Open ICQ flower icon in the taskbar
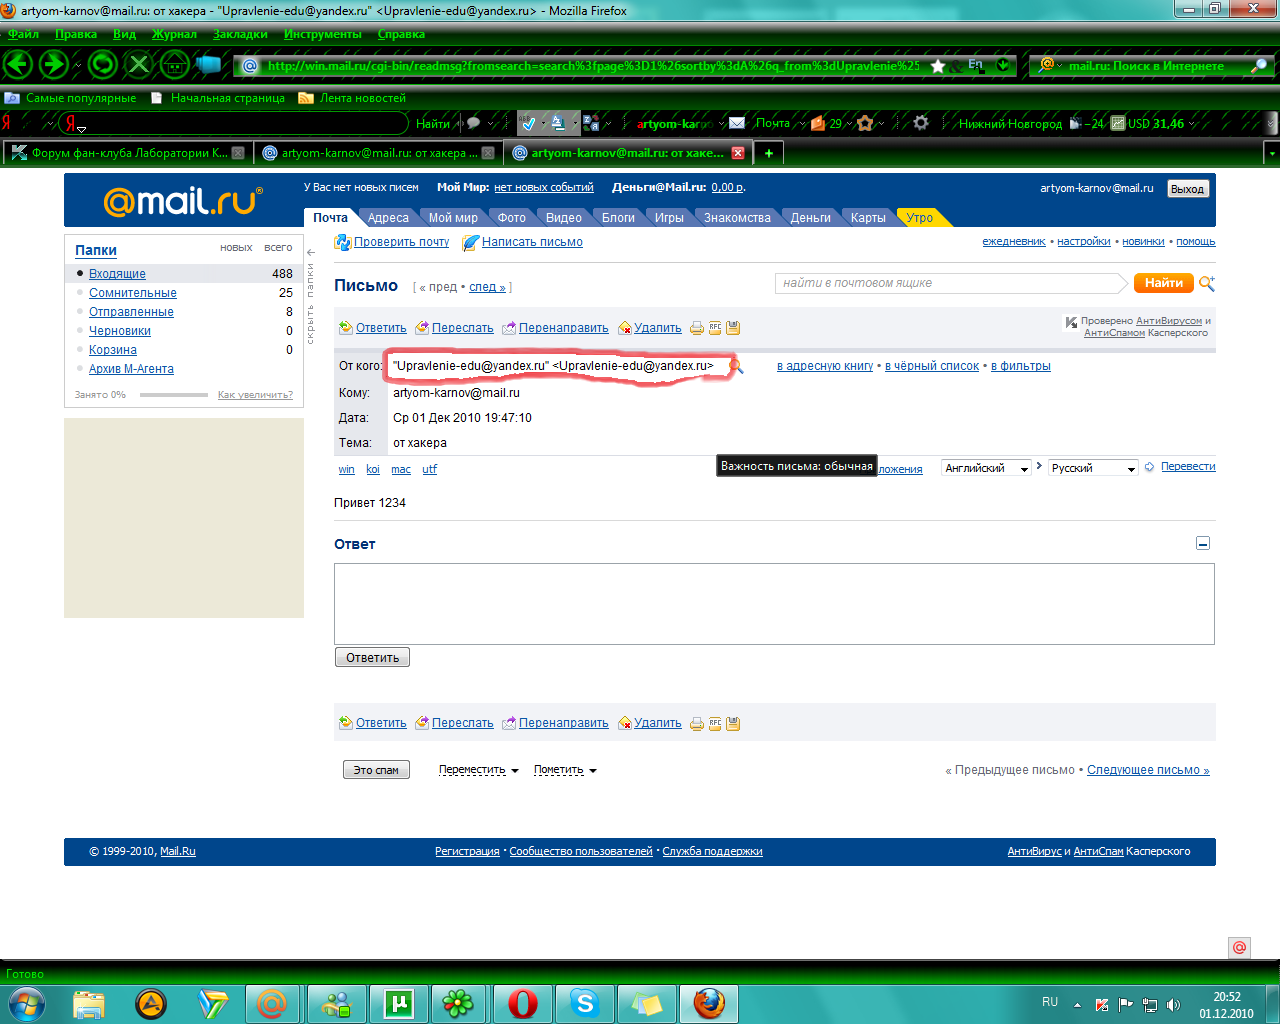The image size is (1280, 1024). coord(458,1002)
